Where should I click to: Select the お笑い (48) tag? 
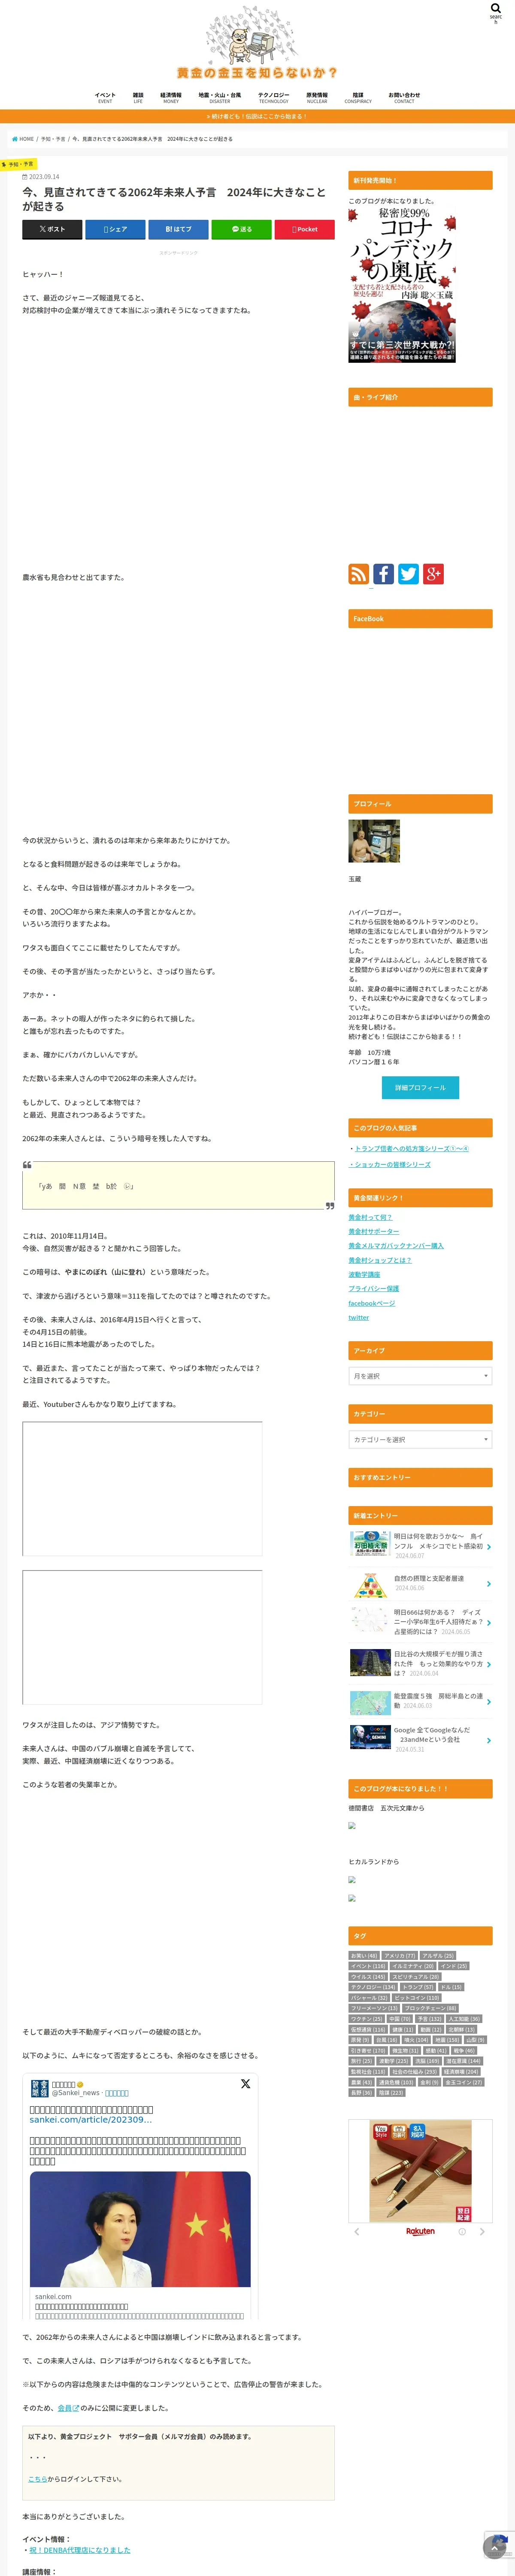point(364,1956)
